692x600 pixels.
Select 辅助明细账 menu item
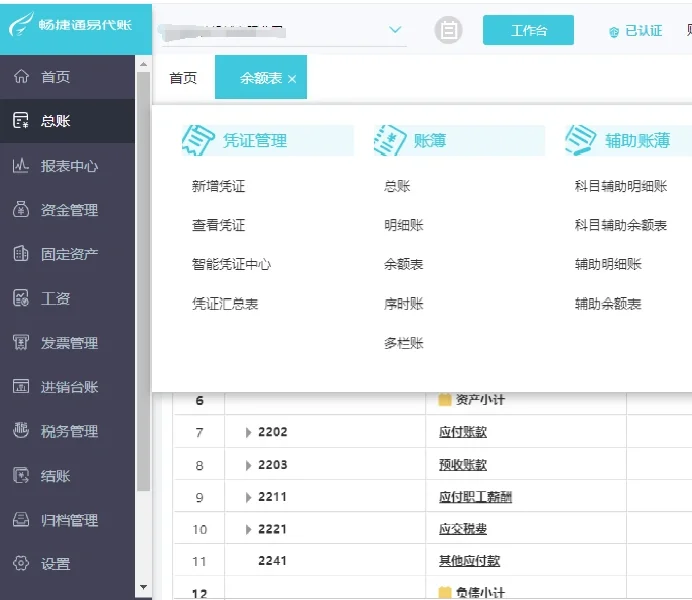click(x=608, y=264)
